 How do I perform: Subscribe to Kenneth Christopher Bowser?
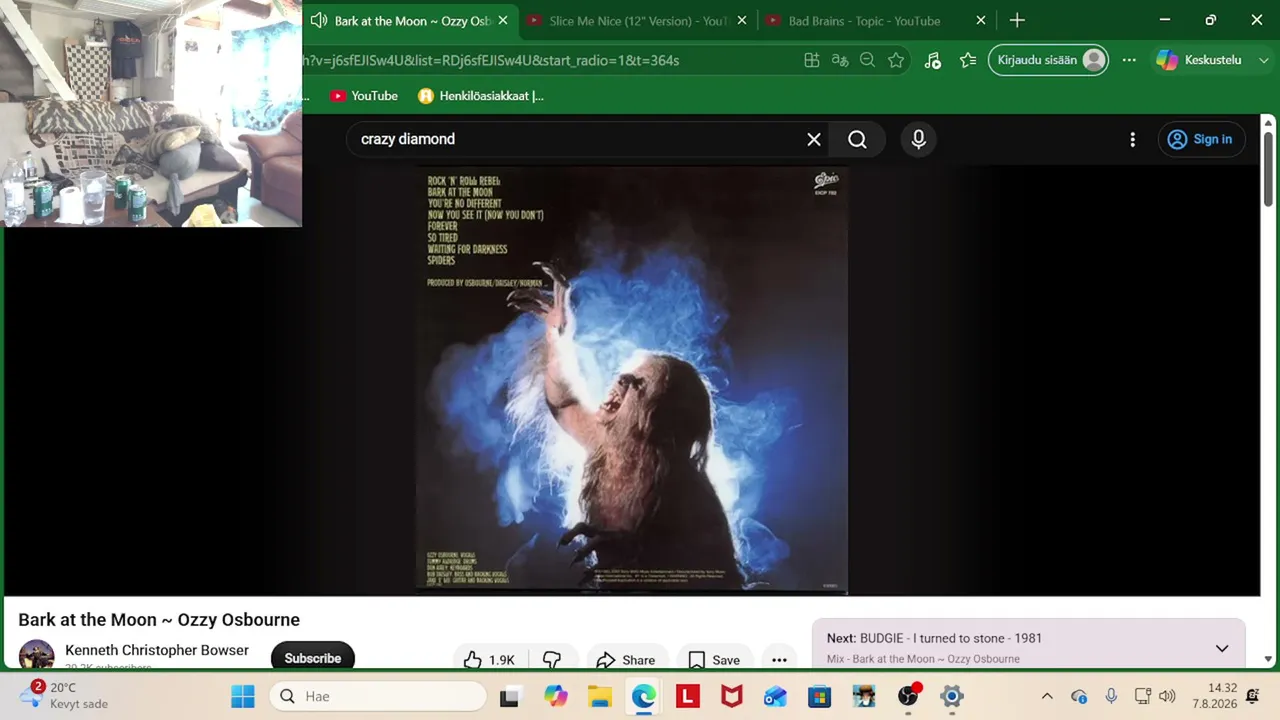313,658
